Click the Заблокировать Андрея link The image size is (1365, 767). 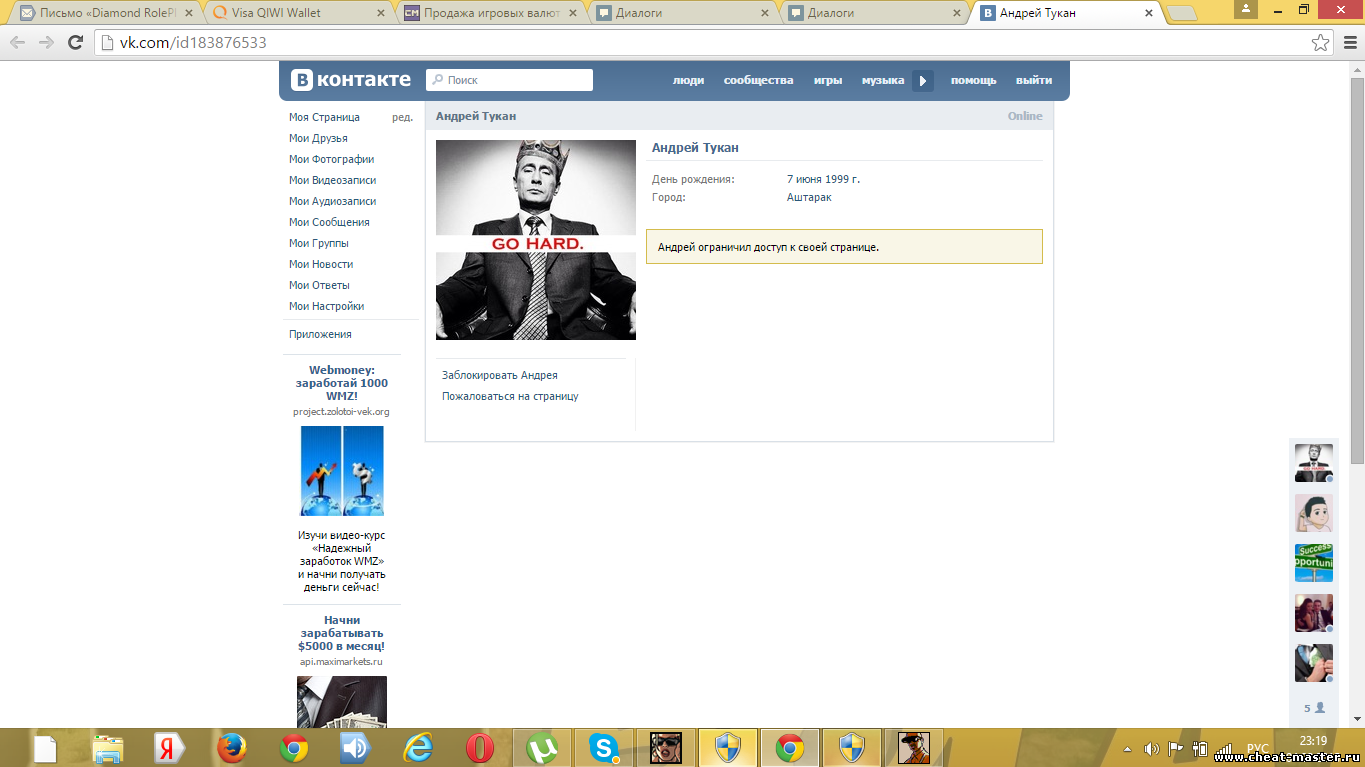499,375
